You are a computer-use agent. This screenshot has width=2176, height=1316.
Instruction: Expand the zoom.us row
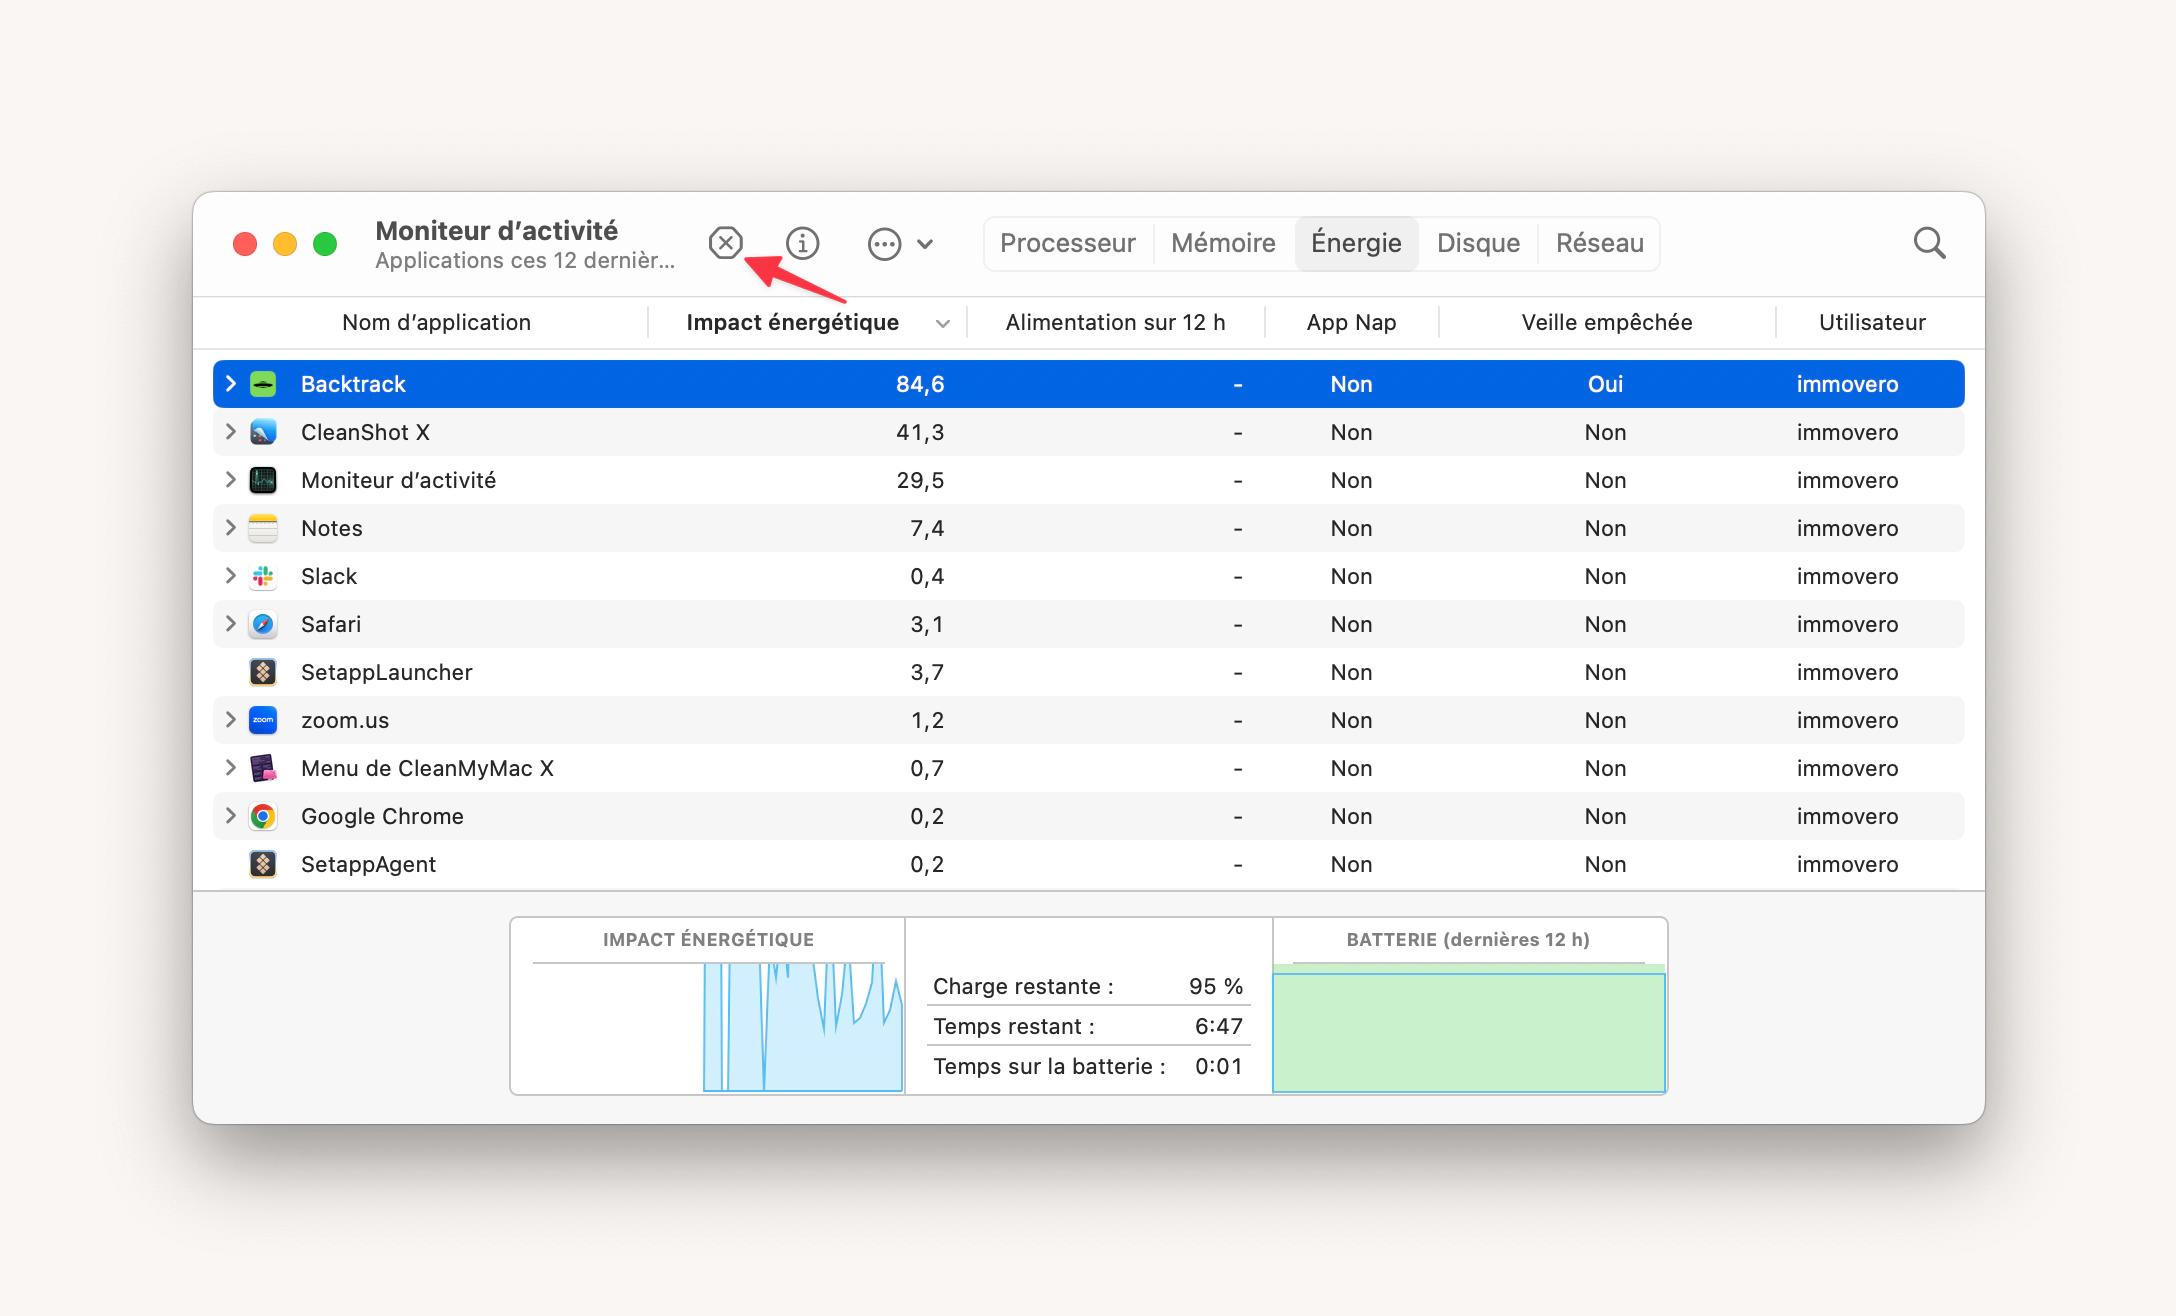[230, 720]
